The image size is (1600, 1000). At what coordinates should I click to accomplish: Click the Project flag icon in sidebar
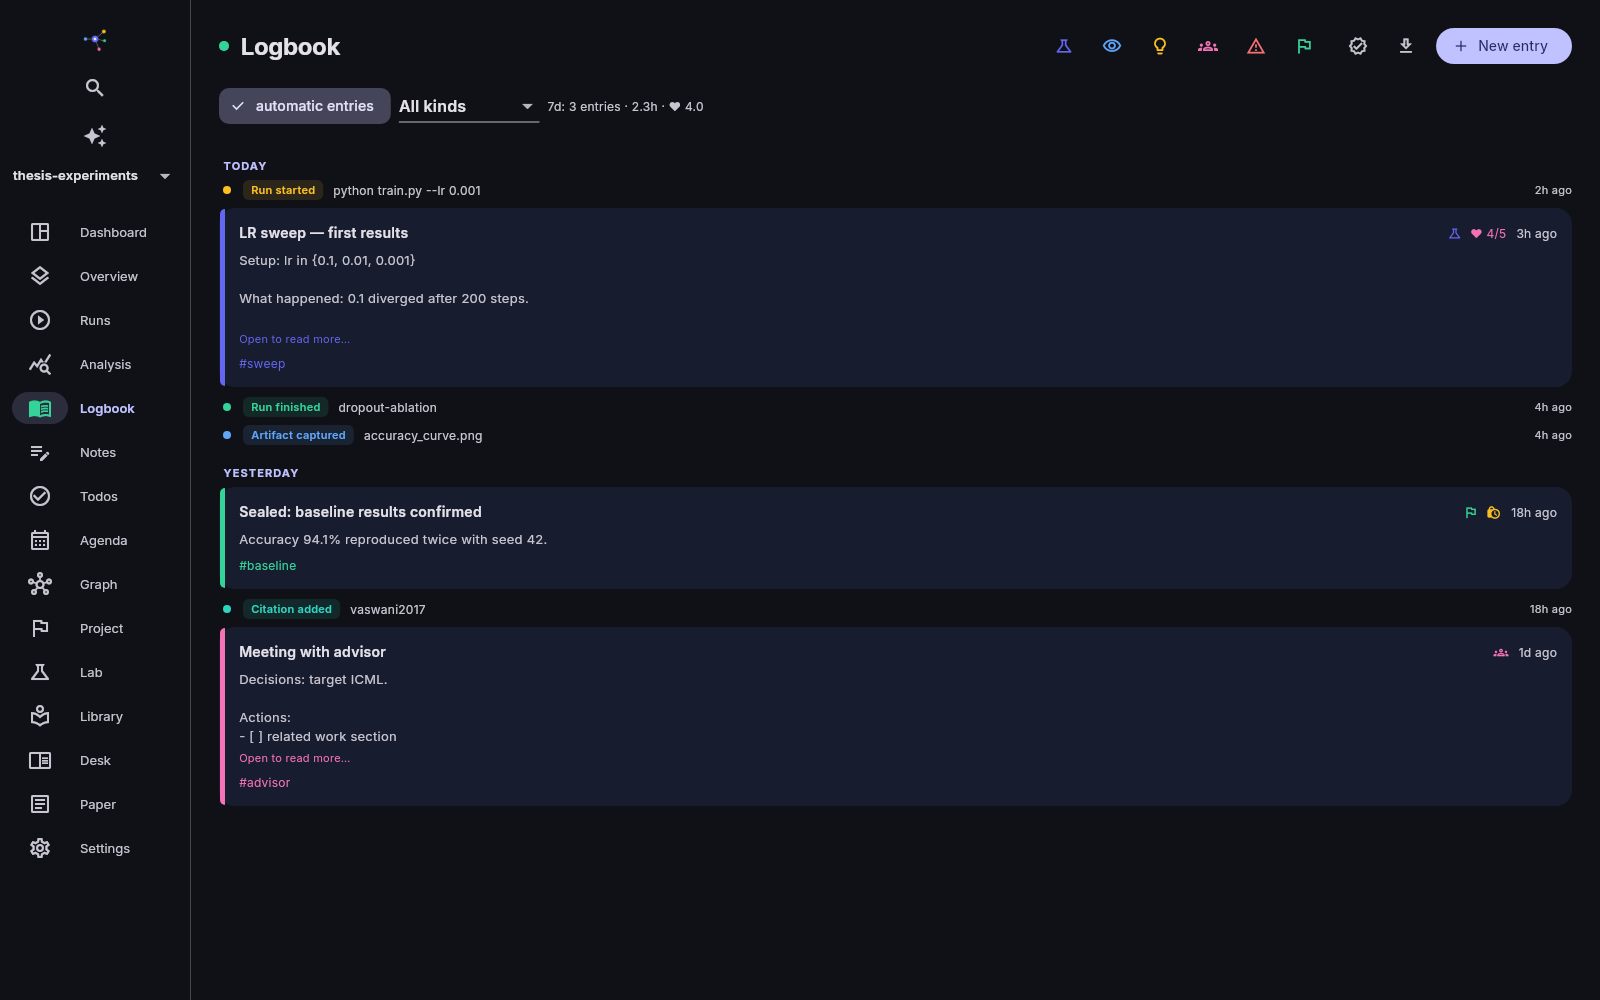(x=40, y=628)
